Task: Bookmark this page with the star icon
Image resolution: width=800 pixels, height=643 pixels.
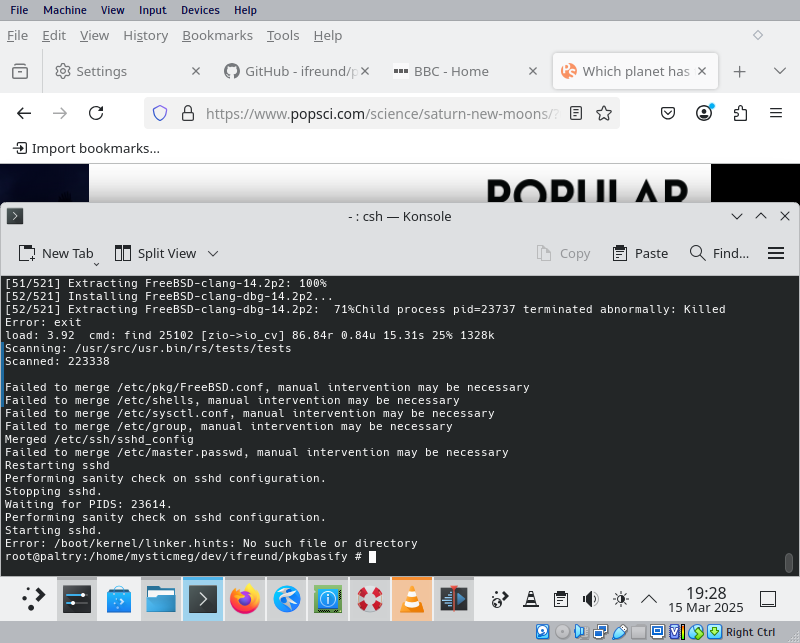Action: click(604, 114)
